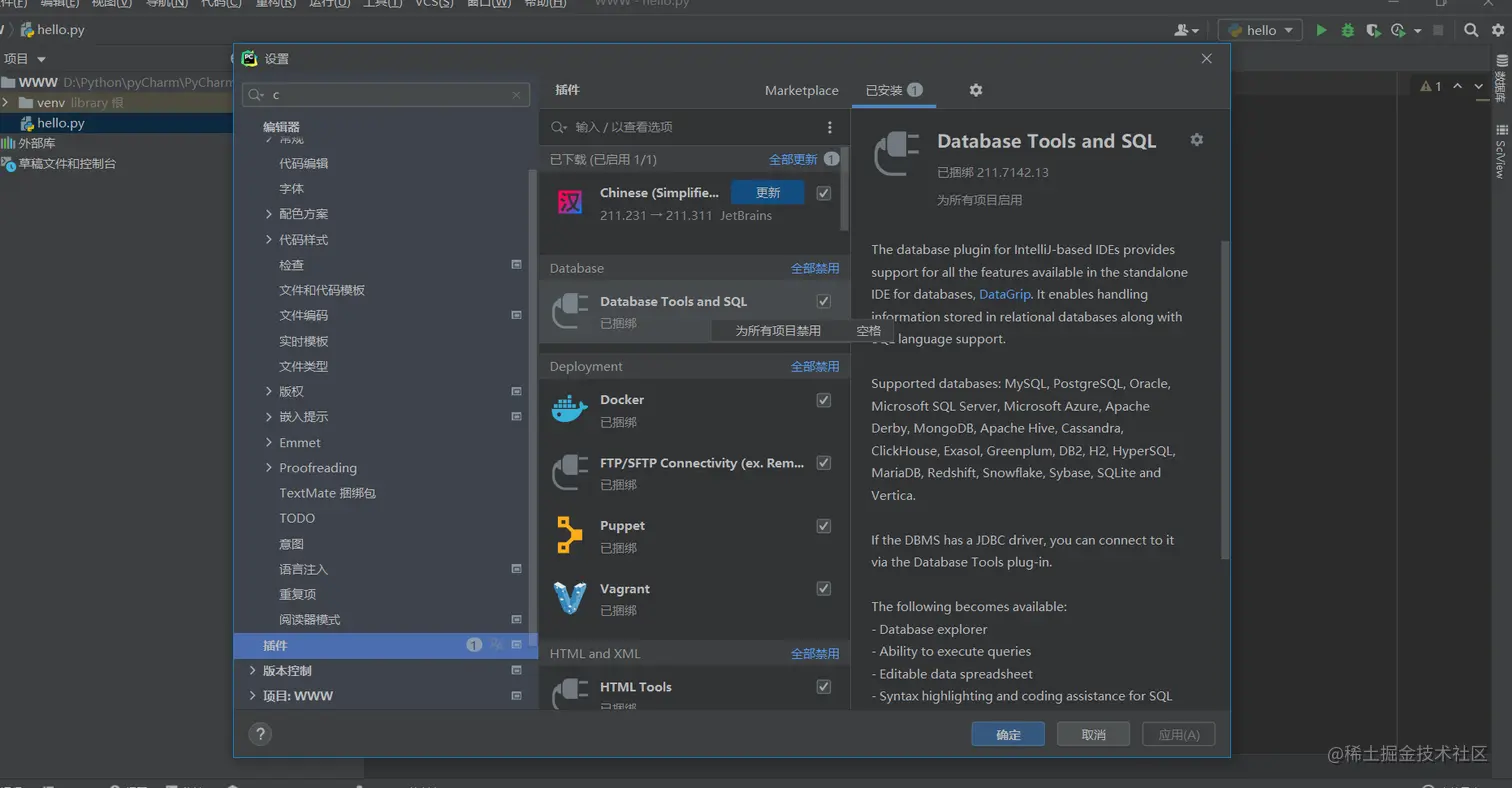
Task: Open gear options for Database Tools and SQL
Action: pyautogui.click(x=1196, y=140)
